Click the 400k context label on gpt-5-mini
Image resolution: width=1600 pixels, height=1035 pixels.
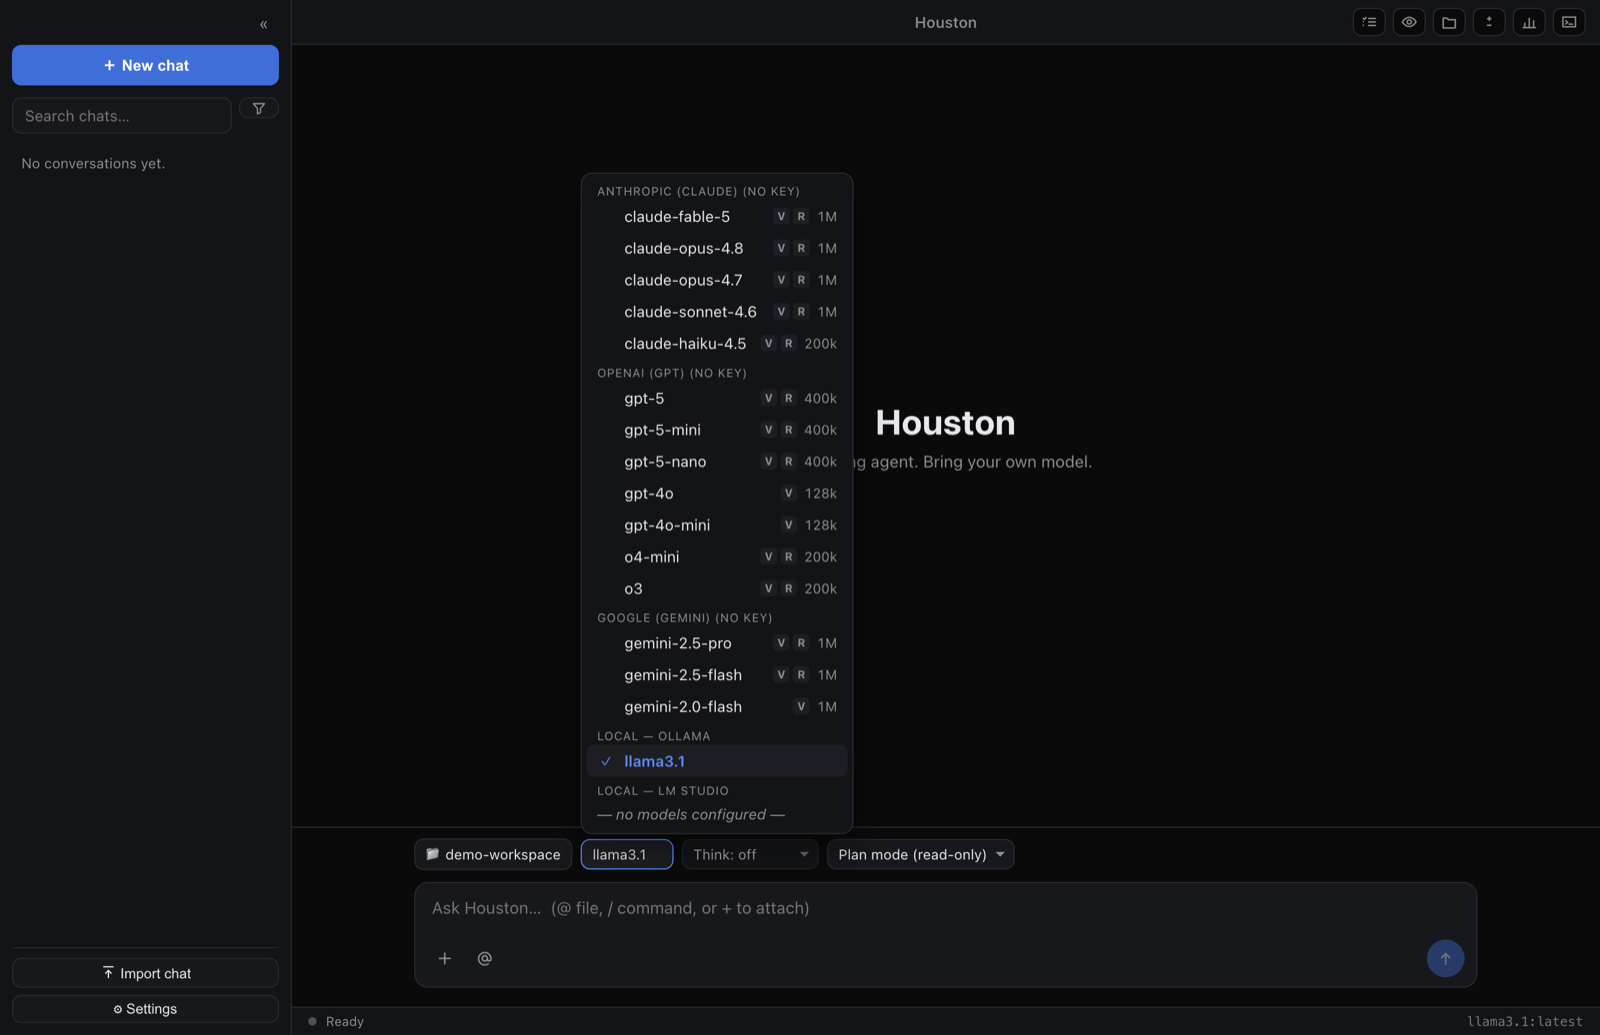point(821,430)
